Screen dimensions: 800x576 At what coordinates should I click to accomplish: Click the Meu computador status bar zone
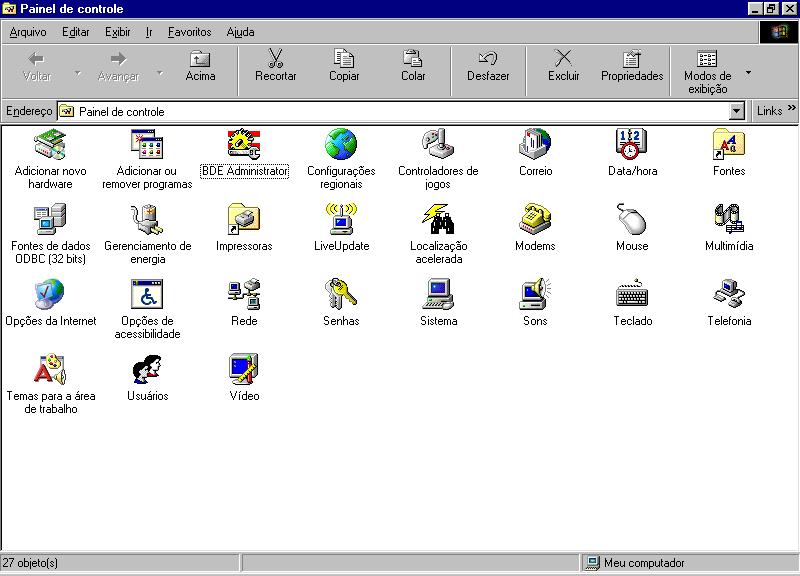click(689, 563)
